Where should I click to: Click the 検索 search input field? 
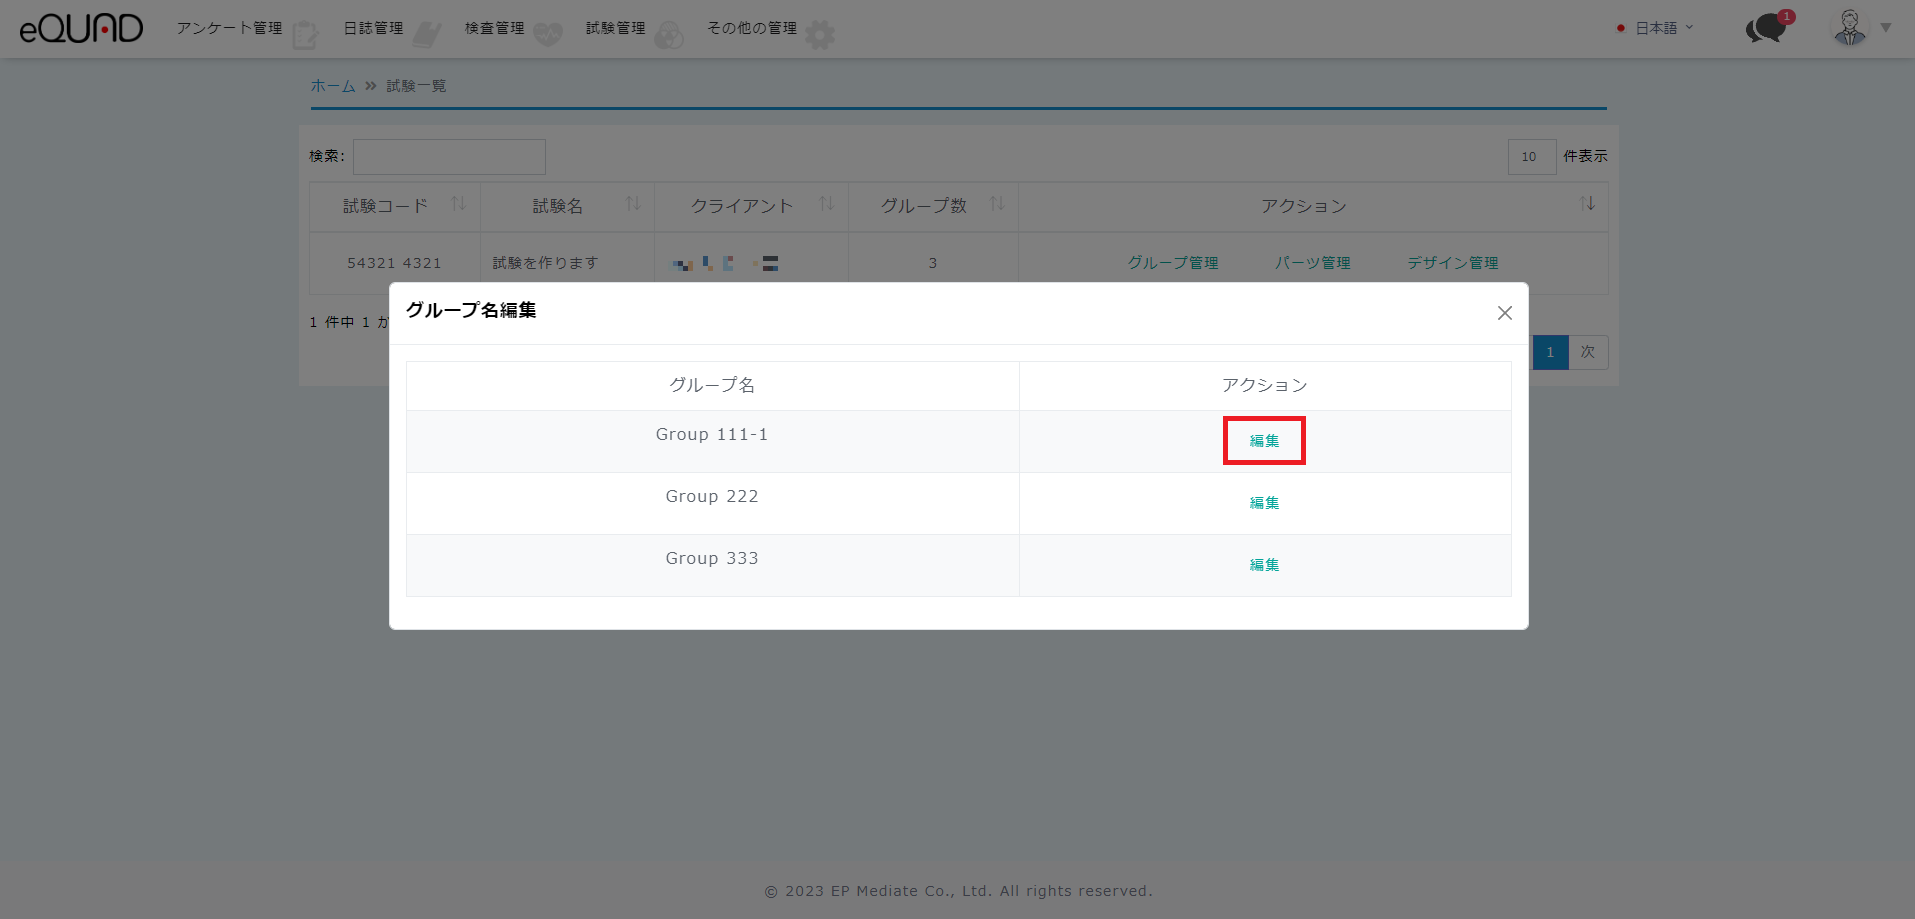[x=449, y=157]
